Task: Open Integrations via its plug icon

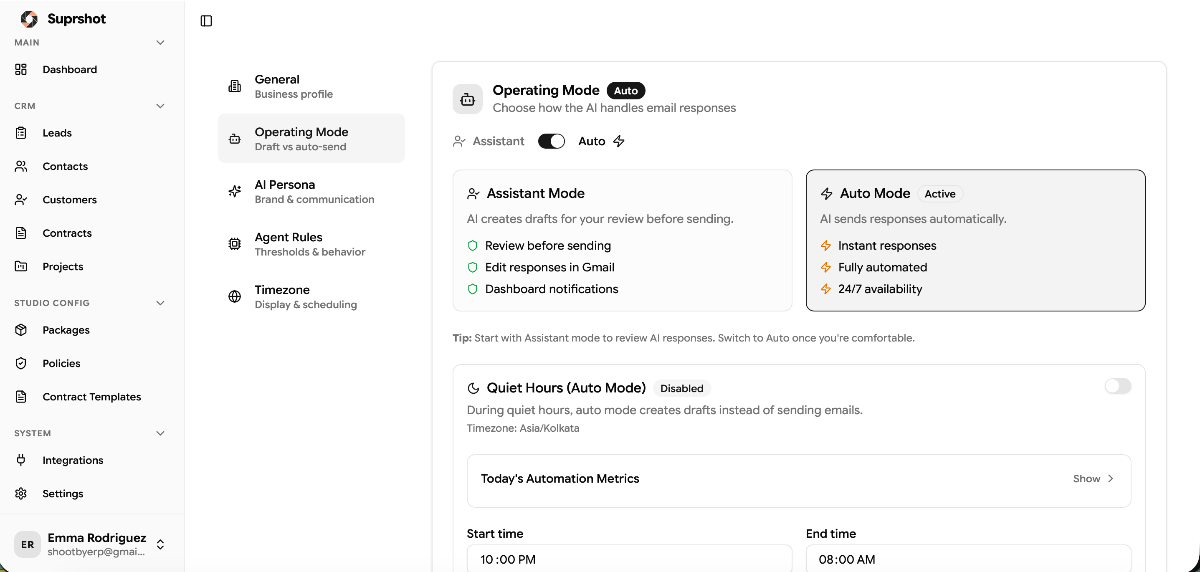Action: 21,460
